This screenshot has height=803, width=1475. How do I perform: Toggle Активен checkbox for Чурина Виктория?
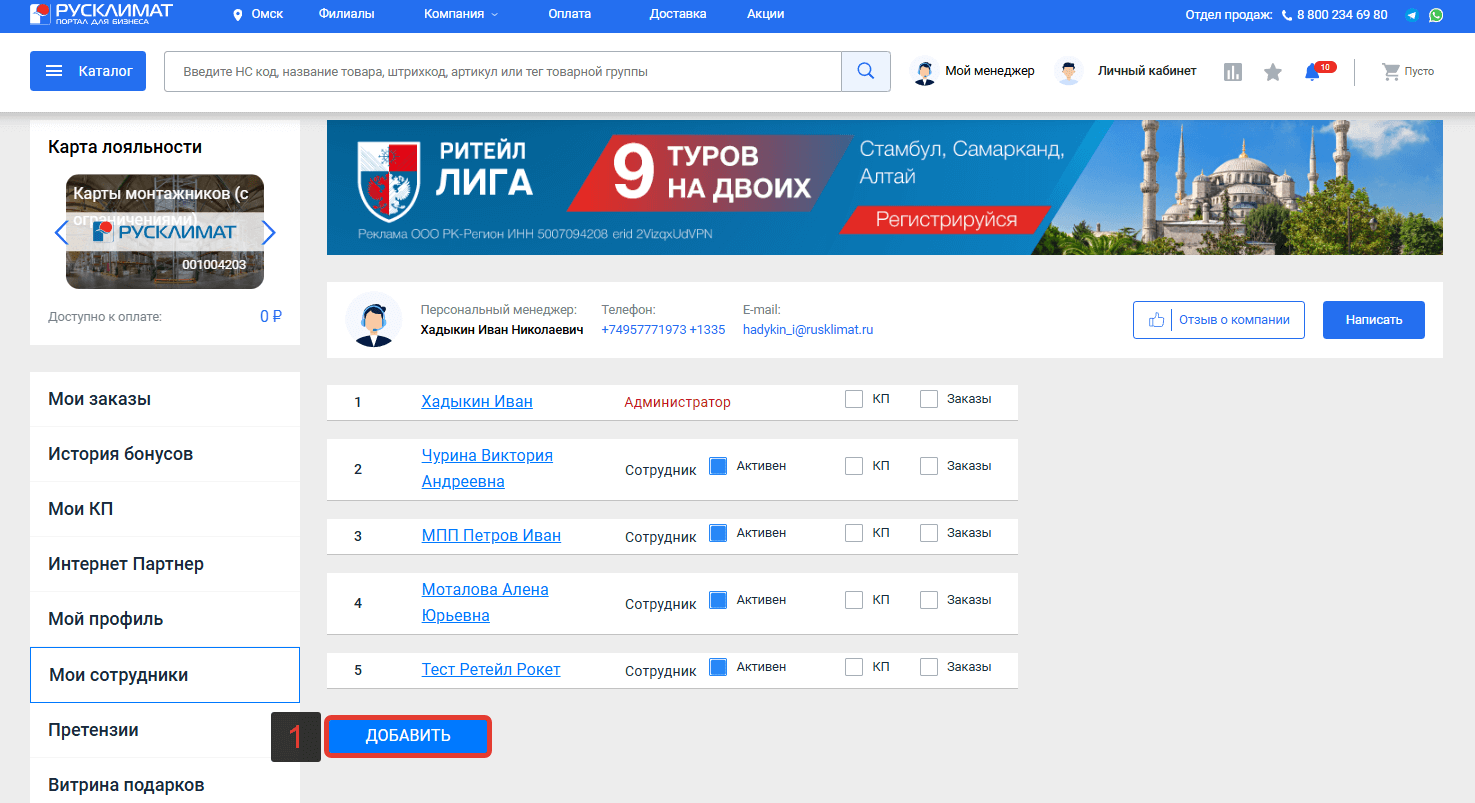[x=718, y=466]
